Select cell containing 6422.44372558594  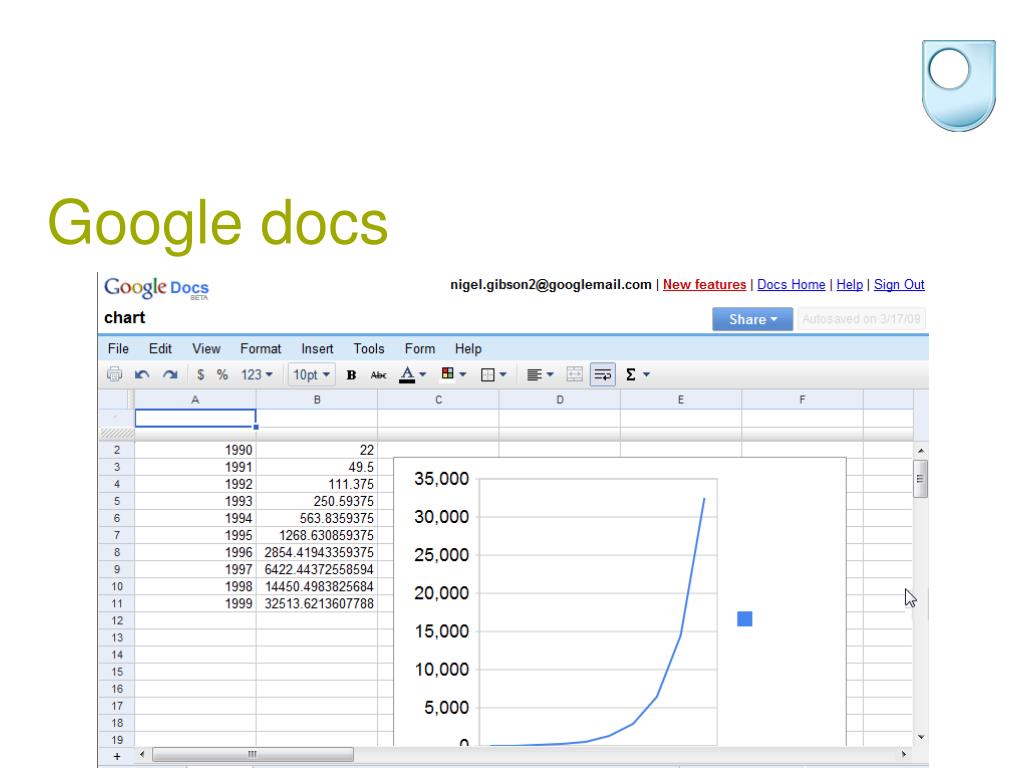click(317, 569)
